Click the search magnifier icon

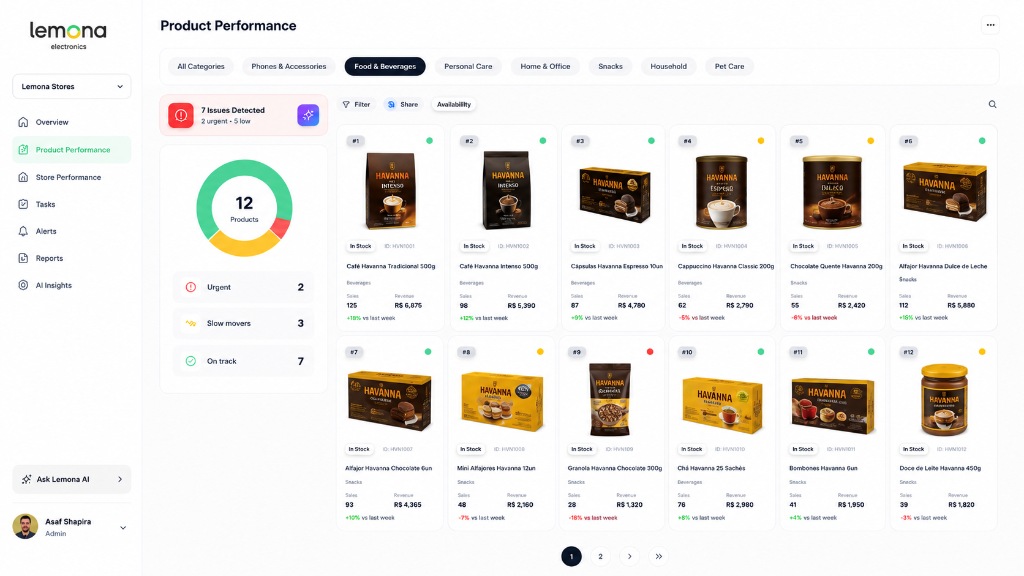pyautogui.click(x=992, y=104)
